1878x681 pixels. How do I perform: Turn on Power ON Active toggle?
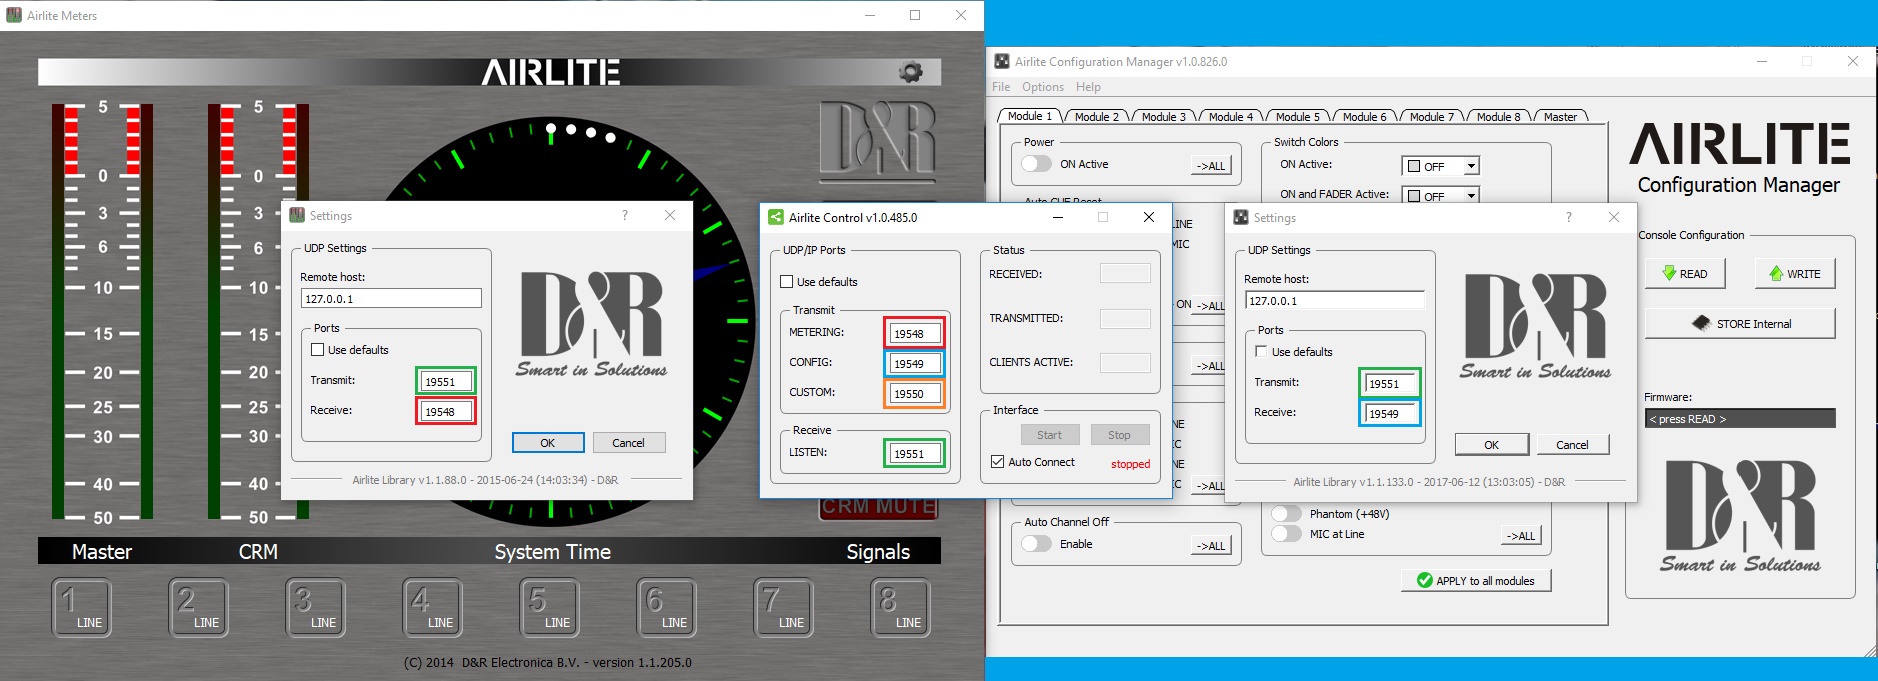pyautogui.click(x=1036, y=164)
